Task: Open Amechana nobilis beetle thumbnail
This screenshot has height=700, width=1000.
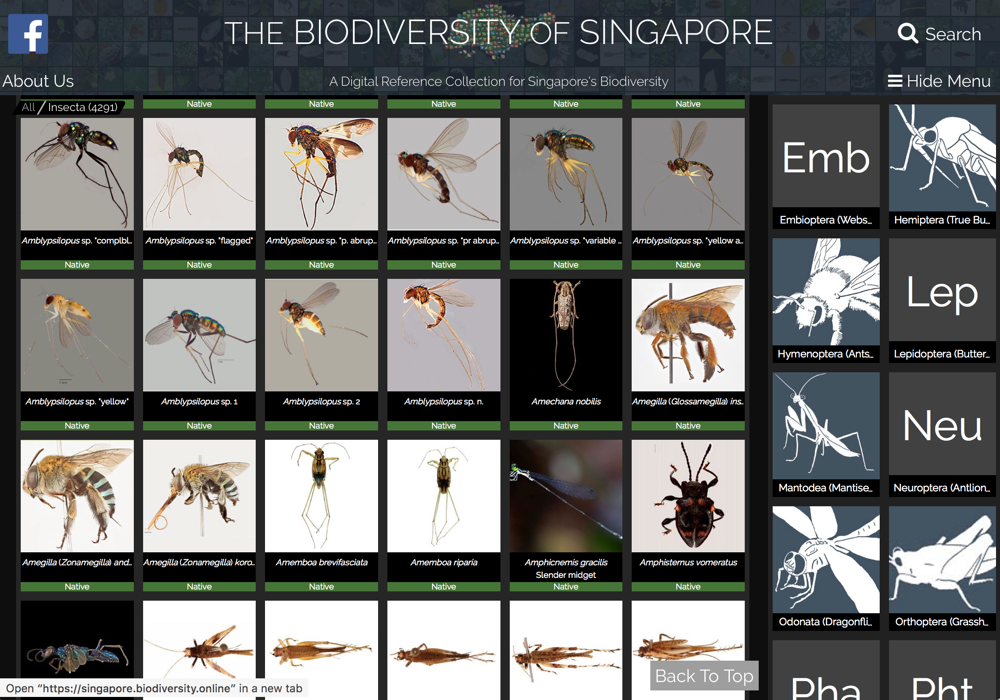Action: (x=566, y=335)
